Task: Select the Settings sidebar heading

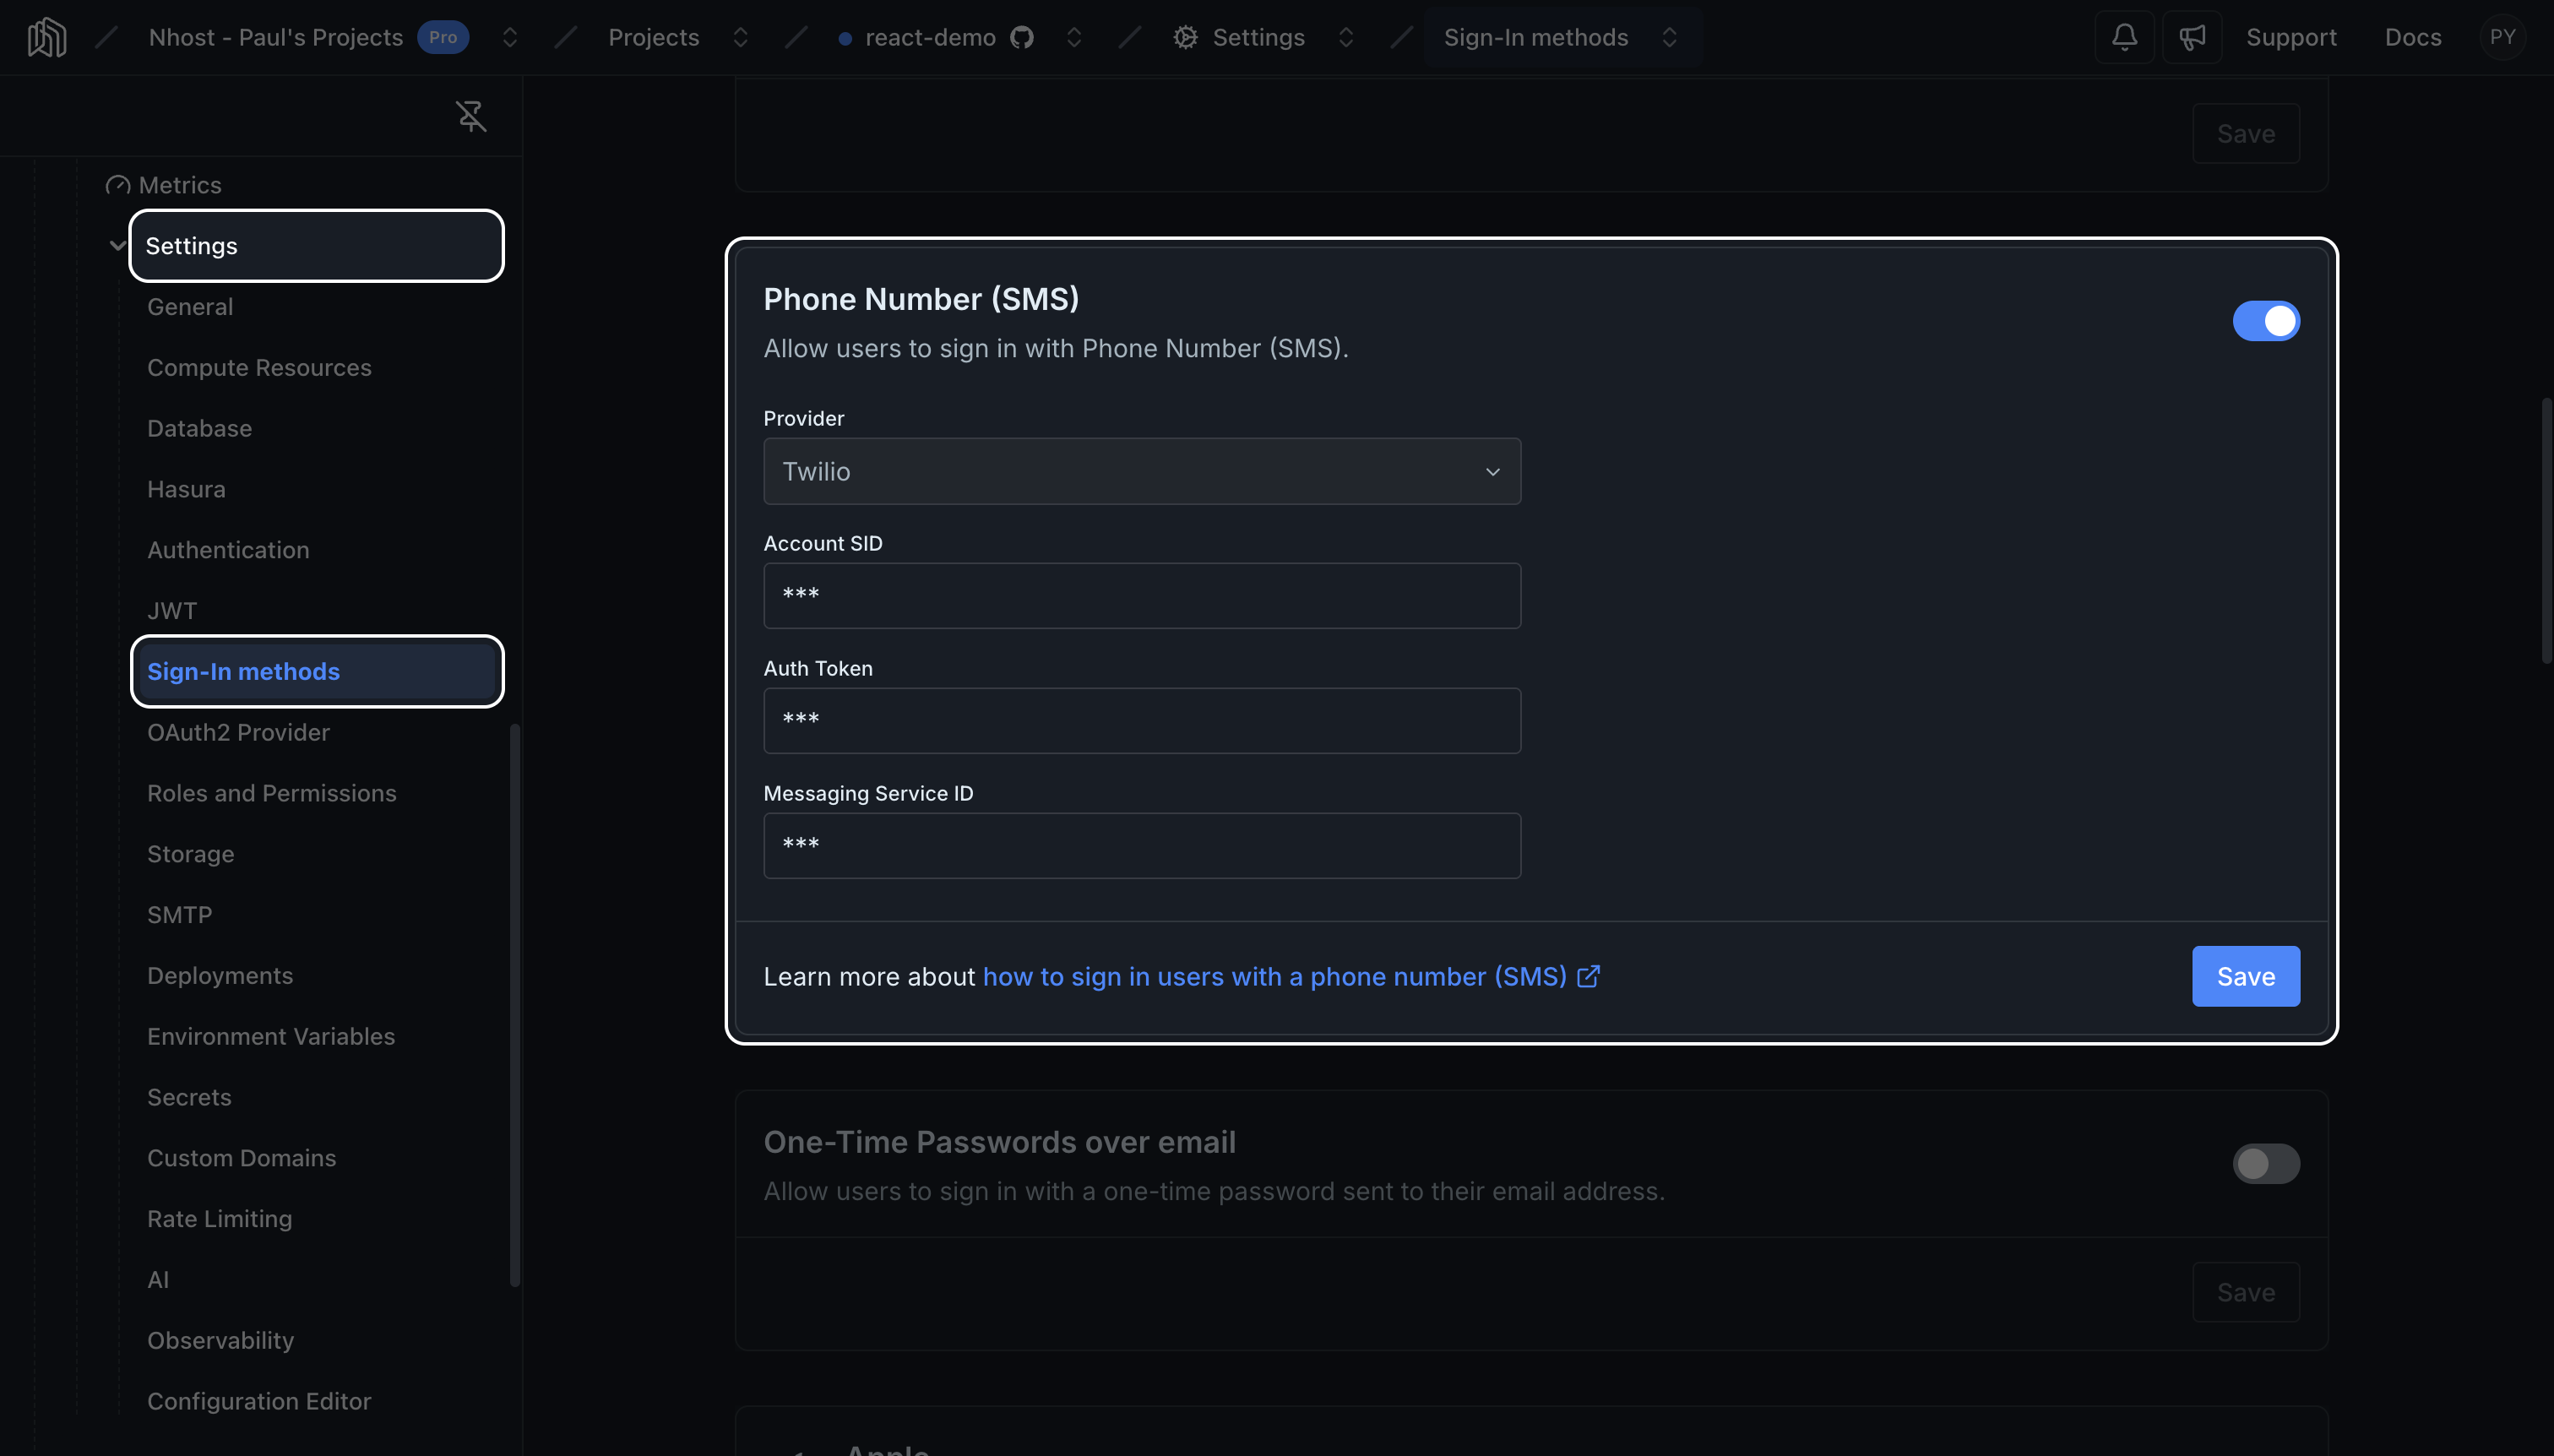Action: pos(316,246)
